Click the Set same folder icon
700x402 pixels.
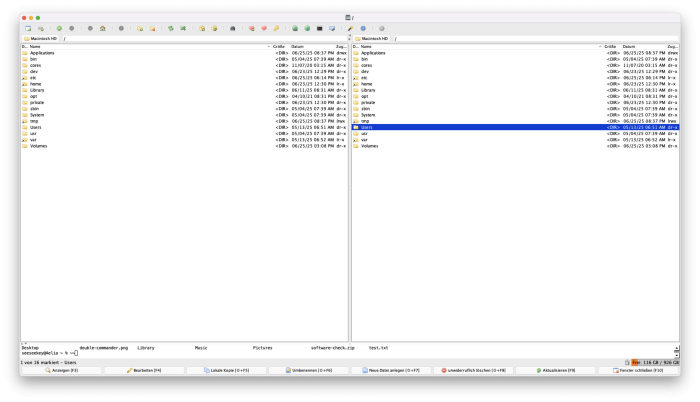(x=183, y=28)
